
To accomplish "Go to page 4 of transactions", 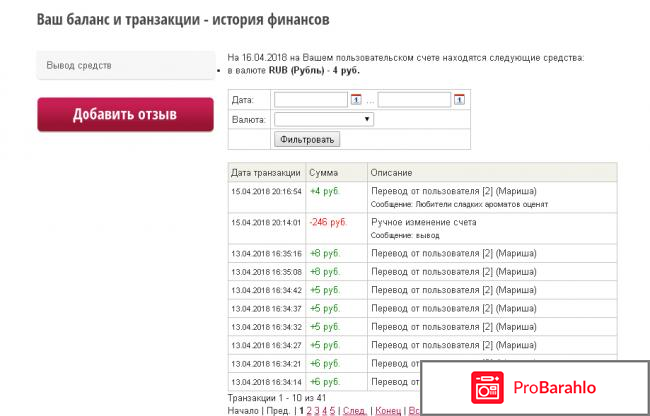I will (323, 410).
